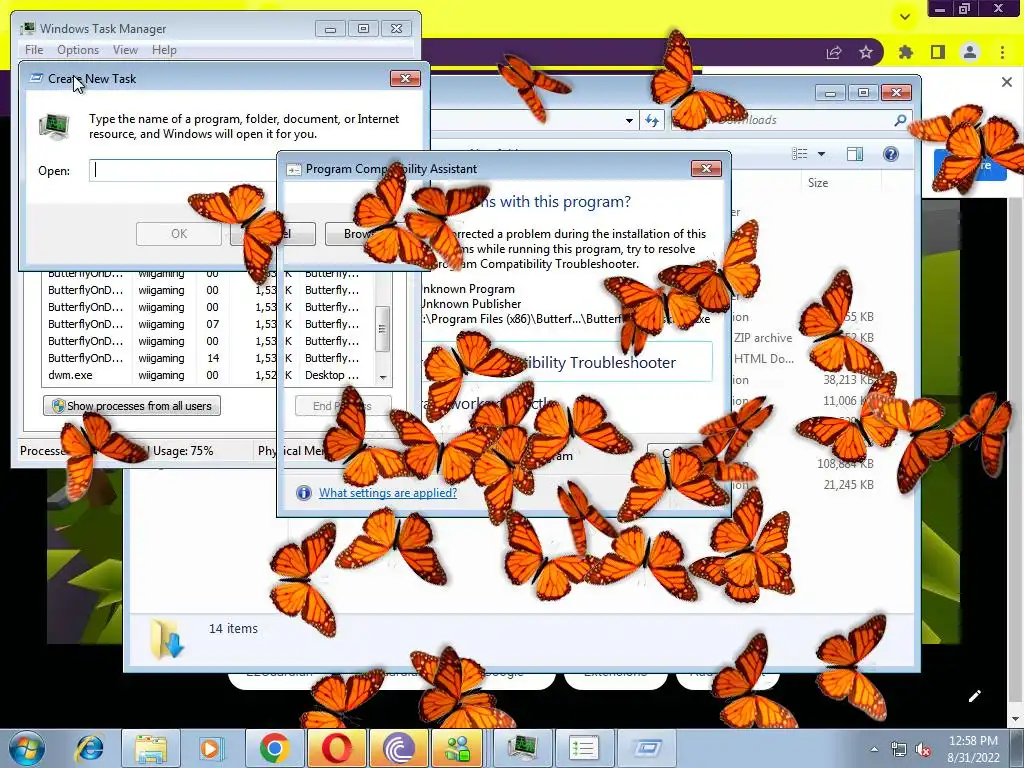Click the Downloads folder icon in details pane
The image size is (1024, 768).
pos(167,639)
